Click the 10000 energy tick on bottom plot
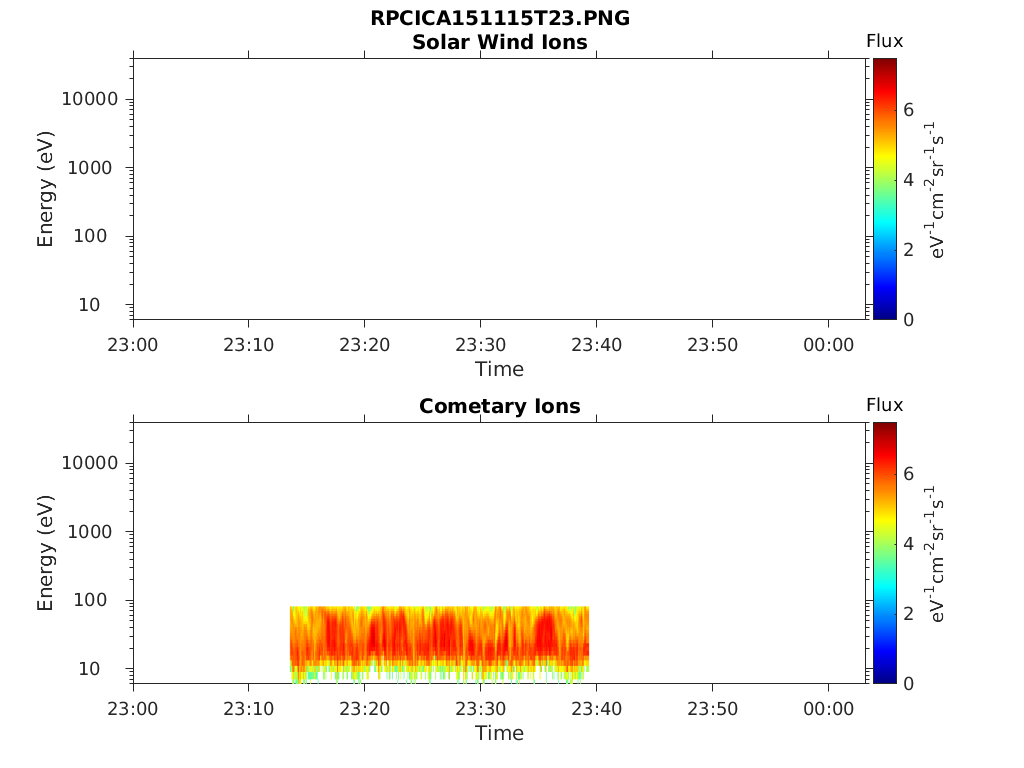 90,463
